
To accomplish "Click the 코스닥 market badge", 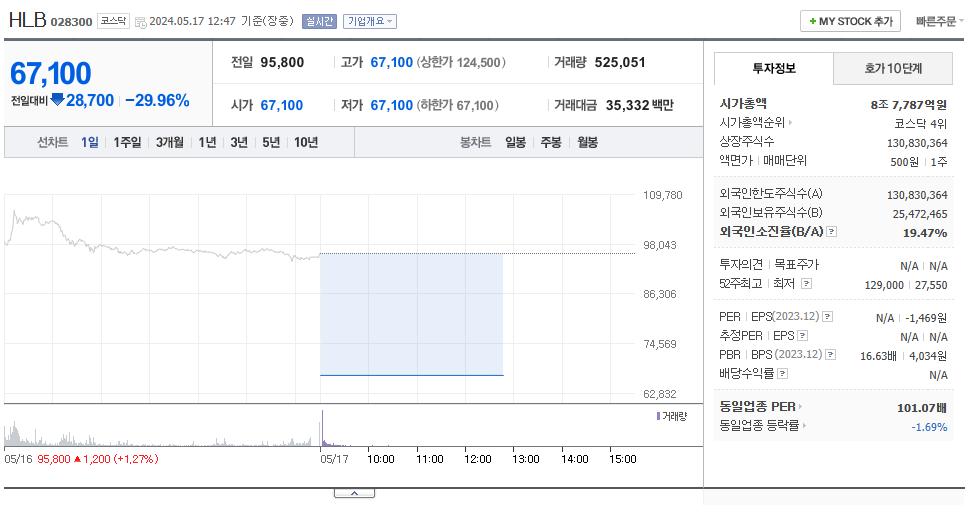I will [x=113, y=21].
